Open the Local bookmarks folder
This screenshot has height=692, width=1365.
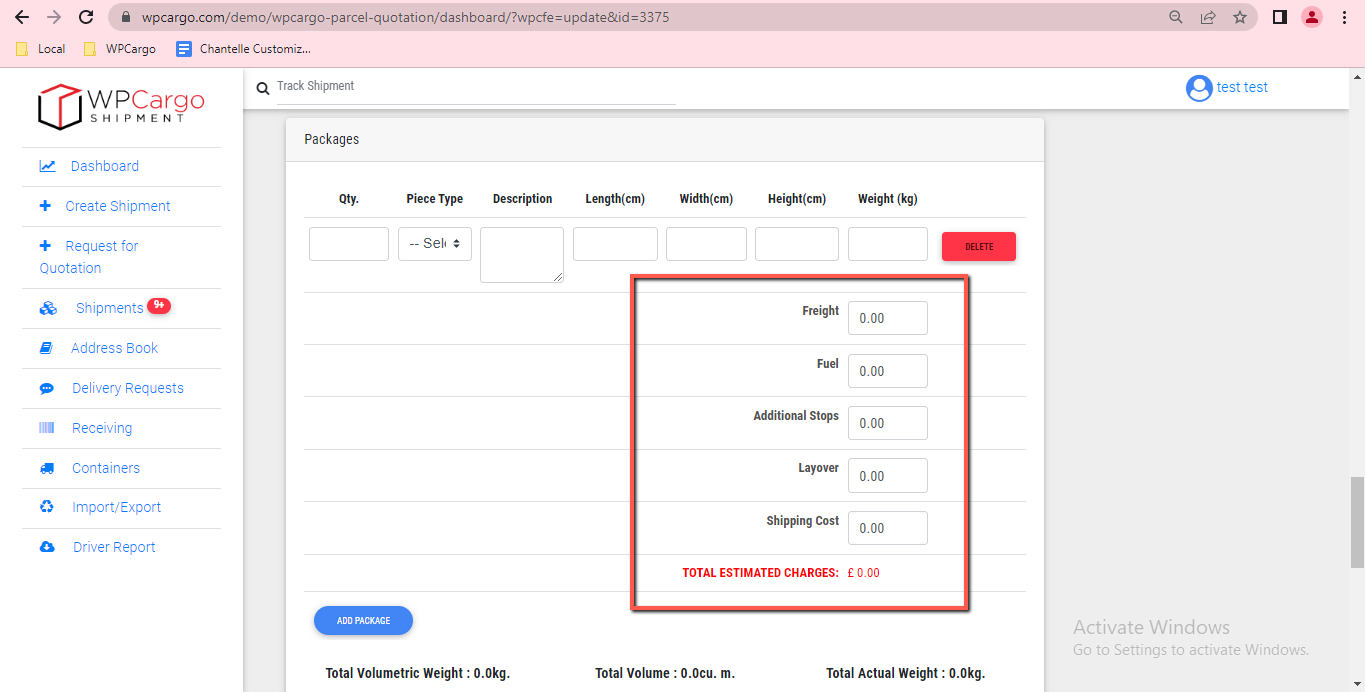[41, 48]
